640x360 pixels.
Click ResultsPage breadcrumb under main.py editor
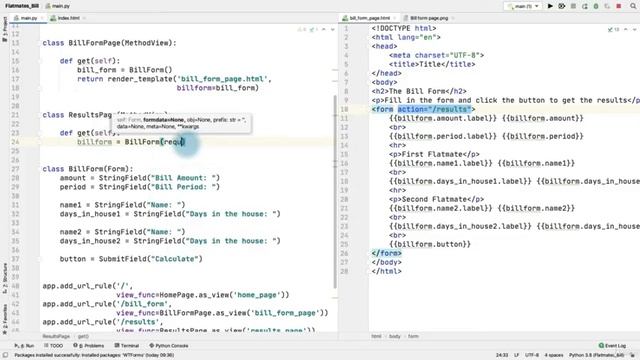click(56, 336)
